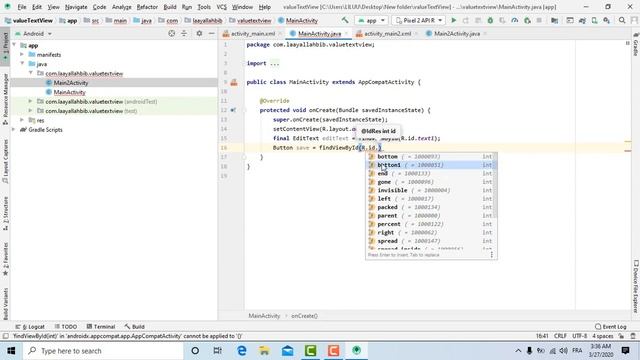The height and width of the screenshot is (360, 640).
Task: Open the Refactor menu
Action: tap(147, 7)
